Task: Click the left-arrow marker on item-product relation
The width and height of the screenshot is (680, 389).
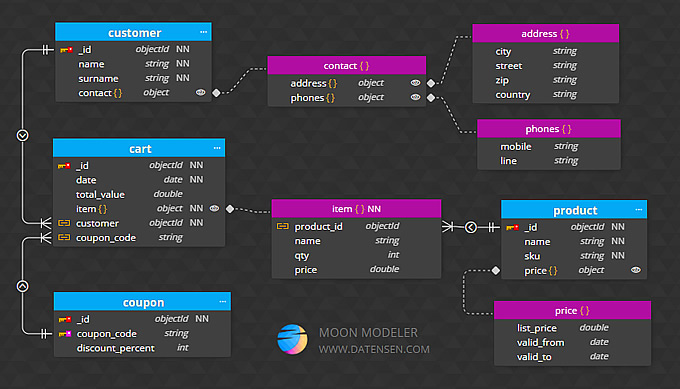Action: tap(471, 227)
